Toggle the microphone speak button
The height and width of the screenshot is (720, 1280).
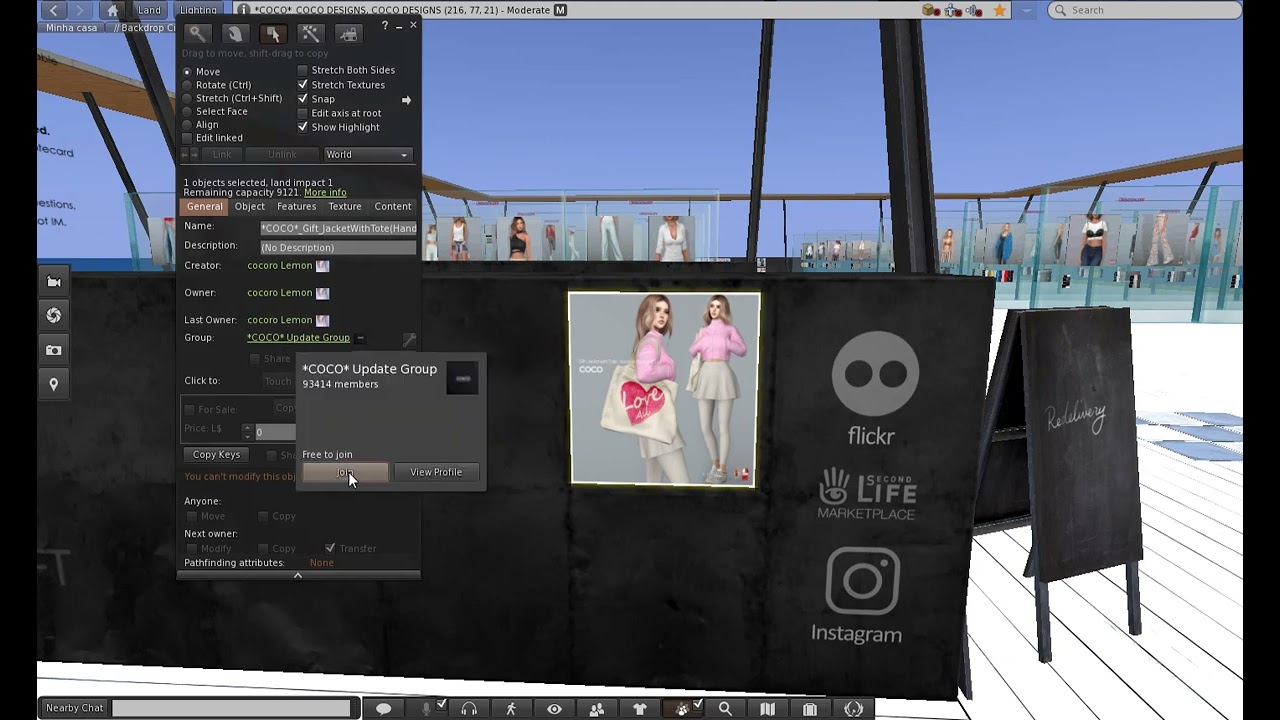[427, 708]
